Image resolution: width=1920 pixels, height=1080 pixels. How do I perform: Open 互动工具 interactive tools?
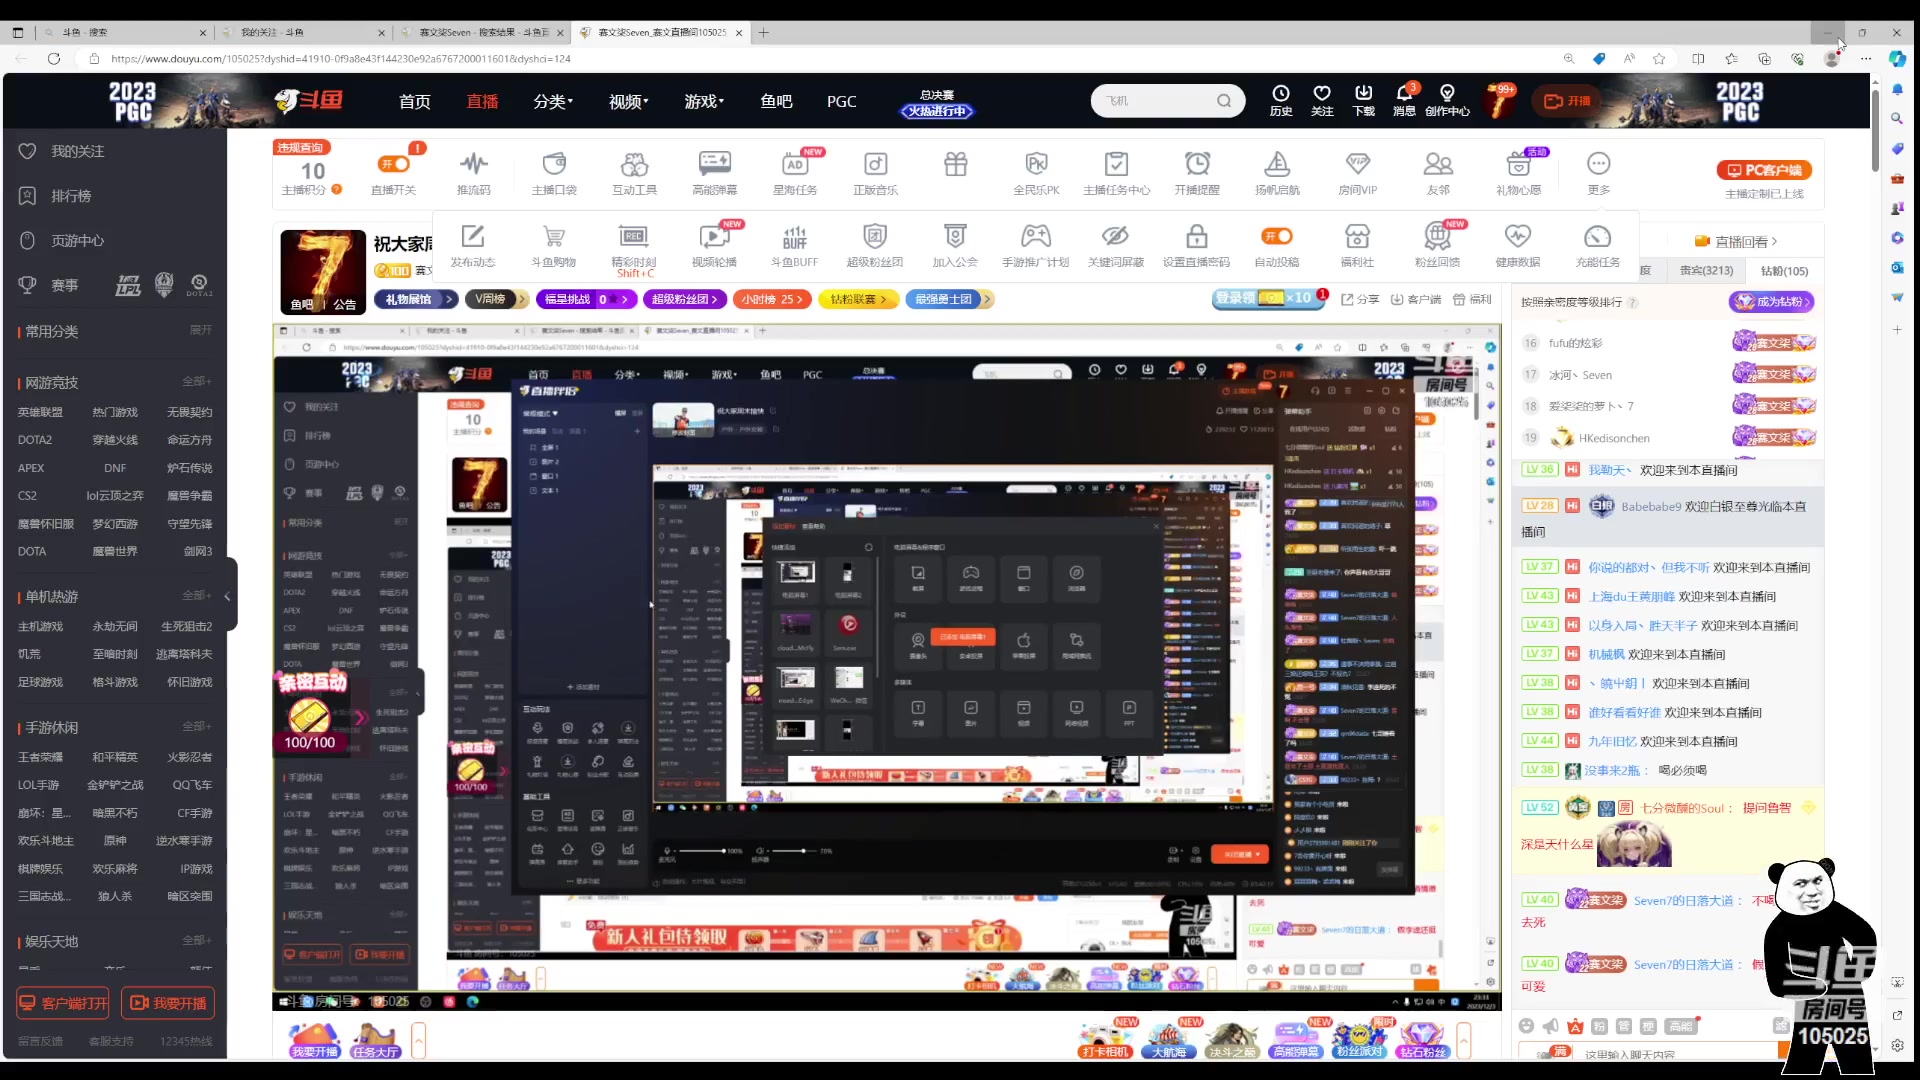634,172
